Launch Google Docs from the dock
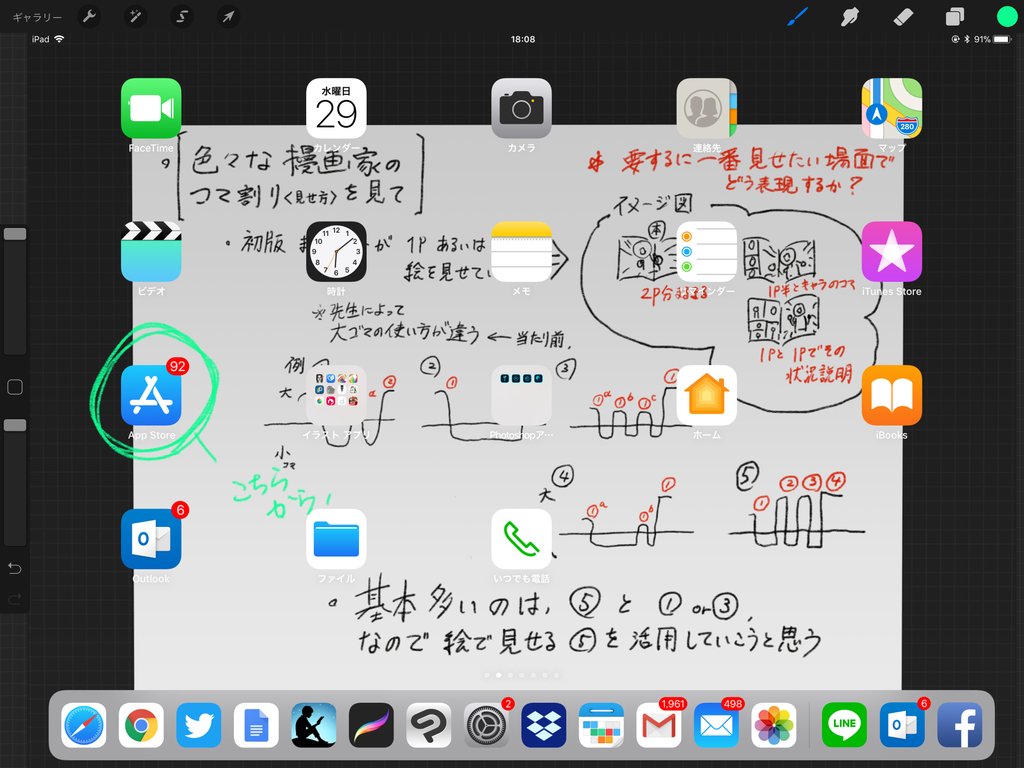 [x=256, y=725]
